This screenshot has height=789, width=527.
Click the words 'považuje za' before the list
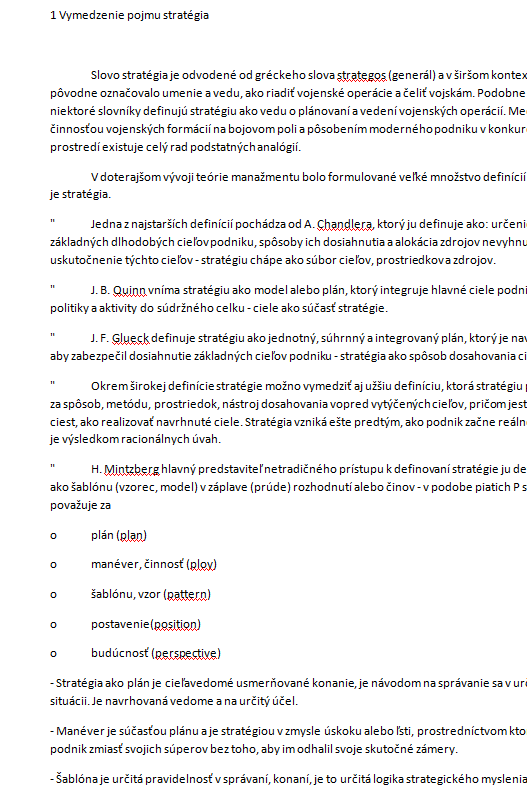pyautogui.click(x=81, y=505)
